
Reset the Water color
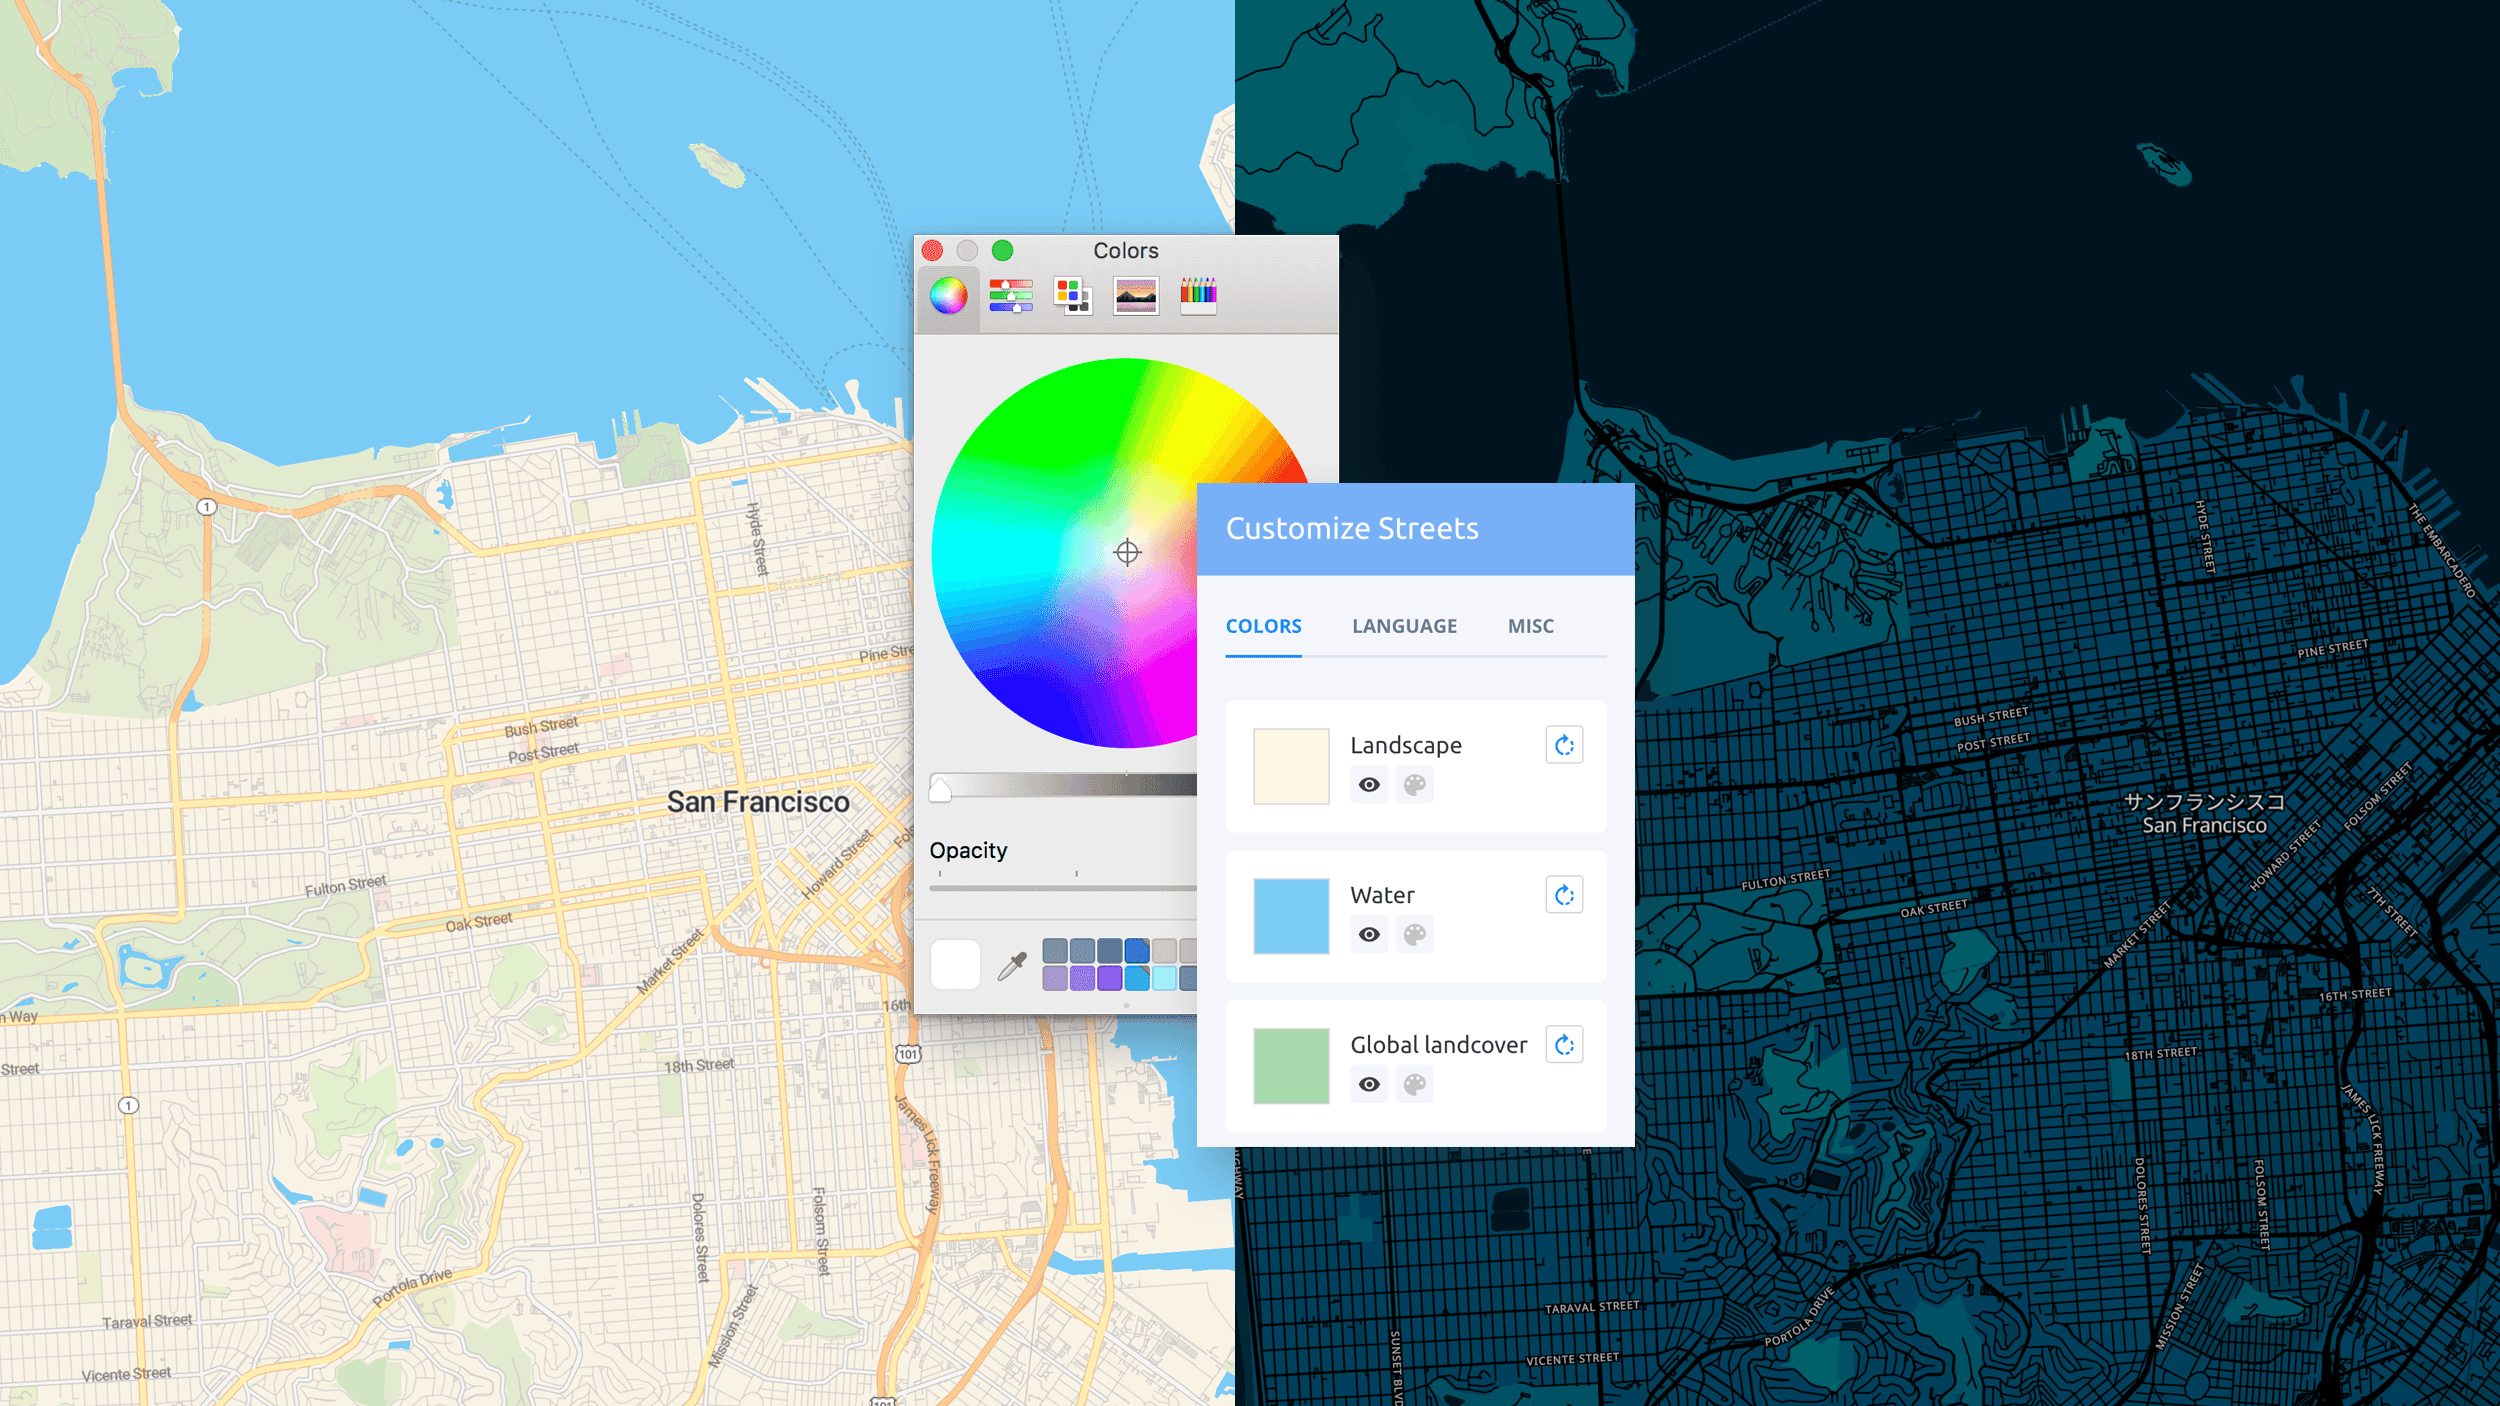click(x=1563, y=894)
